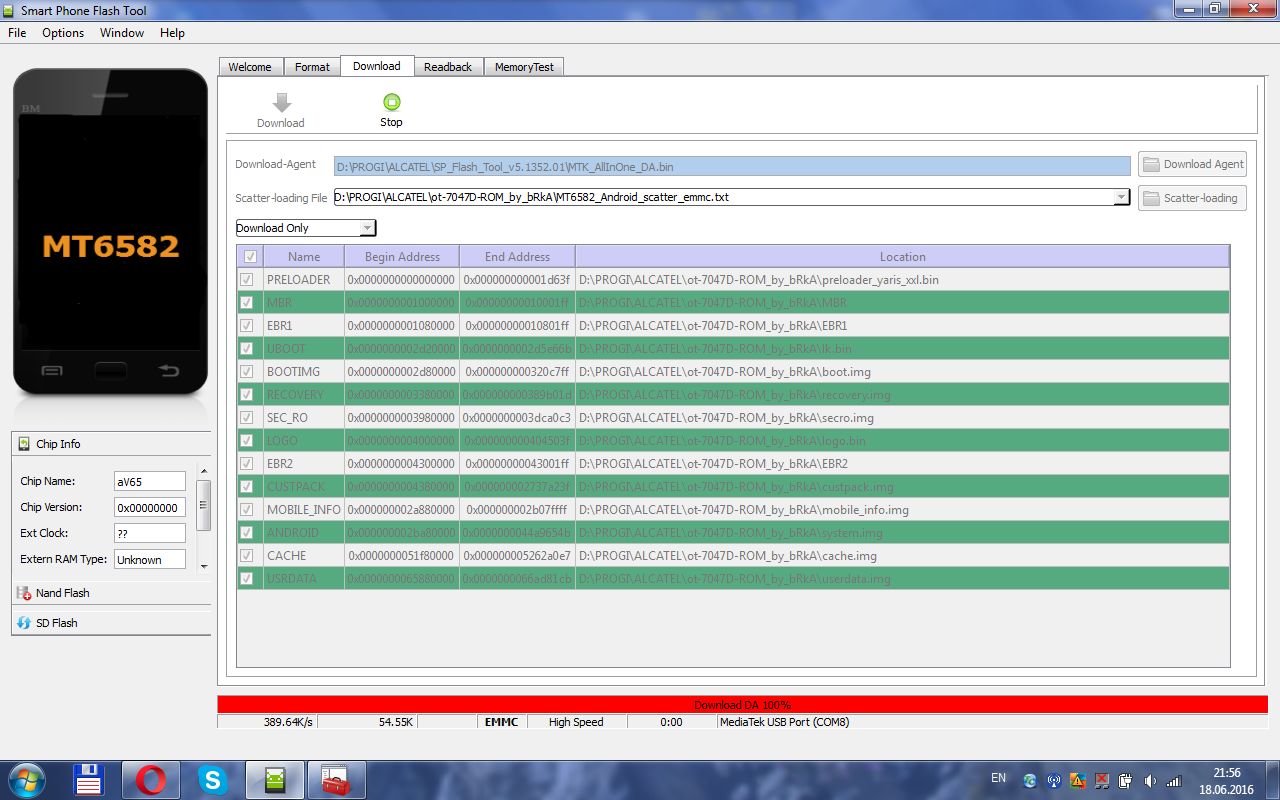This screenshot has width=1280, height=800.
Task: Launch Skype from the taskbar
Action: coord(211,779)
